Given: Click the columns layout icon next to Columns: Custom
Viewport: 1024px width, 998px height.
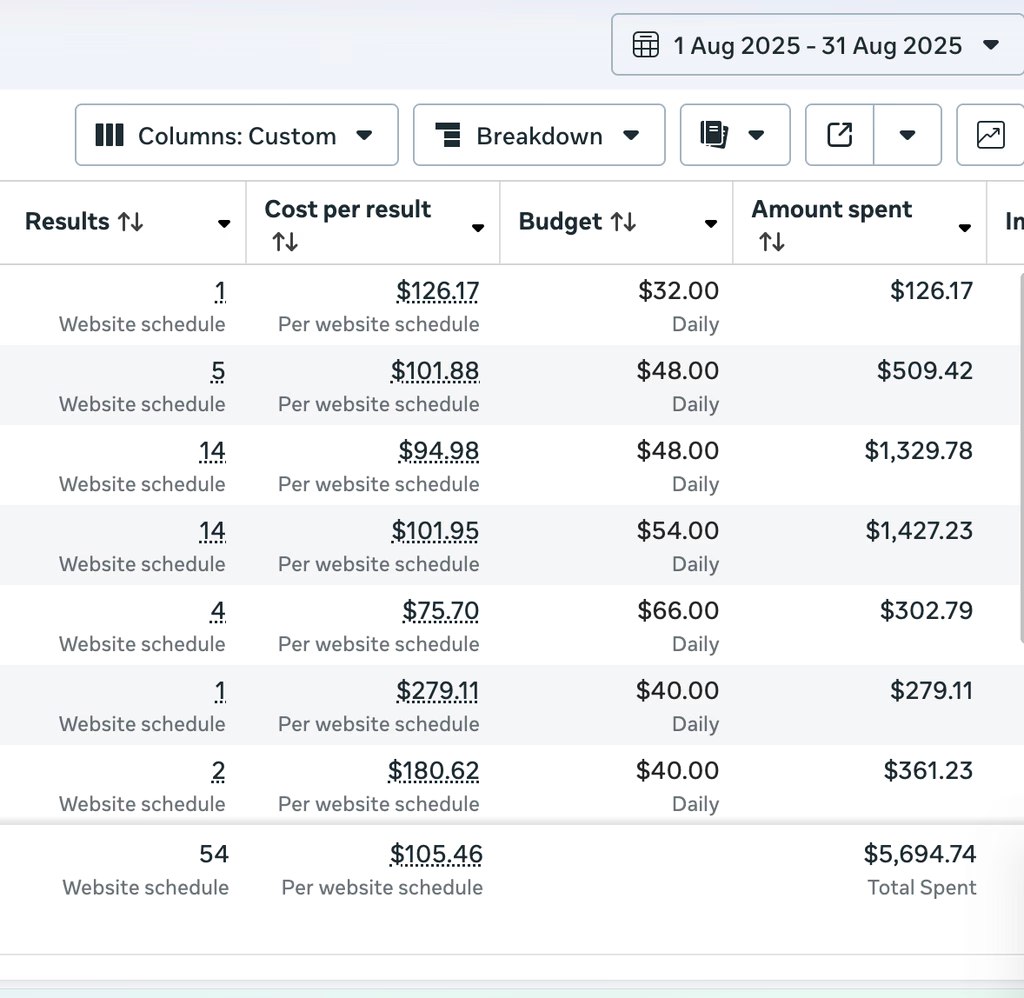Looking at the screenshot, I should tap(109, 135).
